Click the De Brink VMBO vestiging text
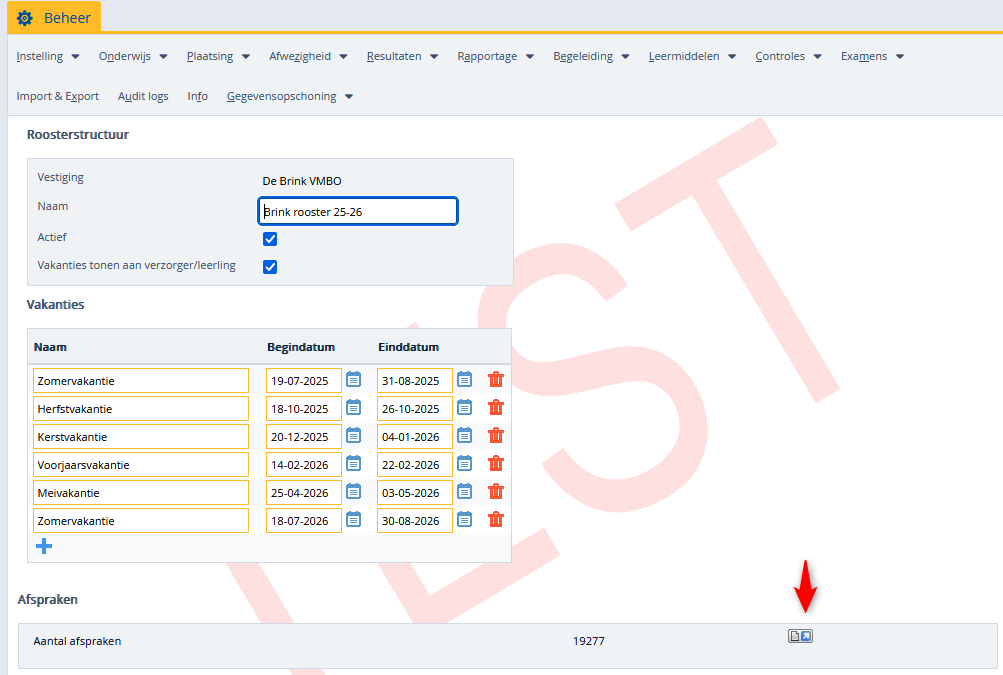This screenshot has width=1003, height=675. click(302, 181)
